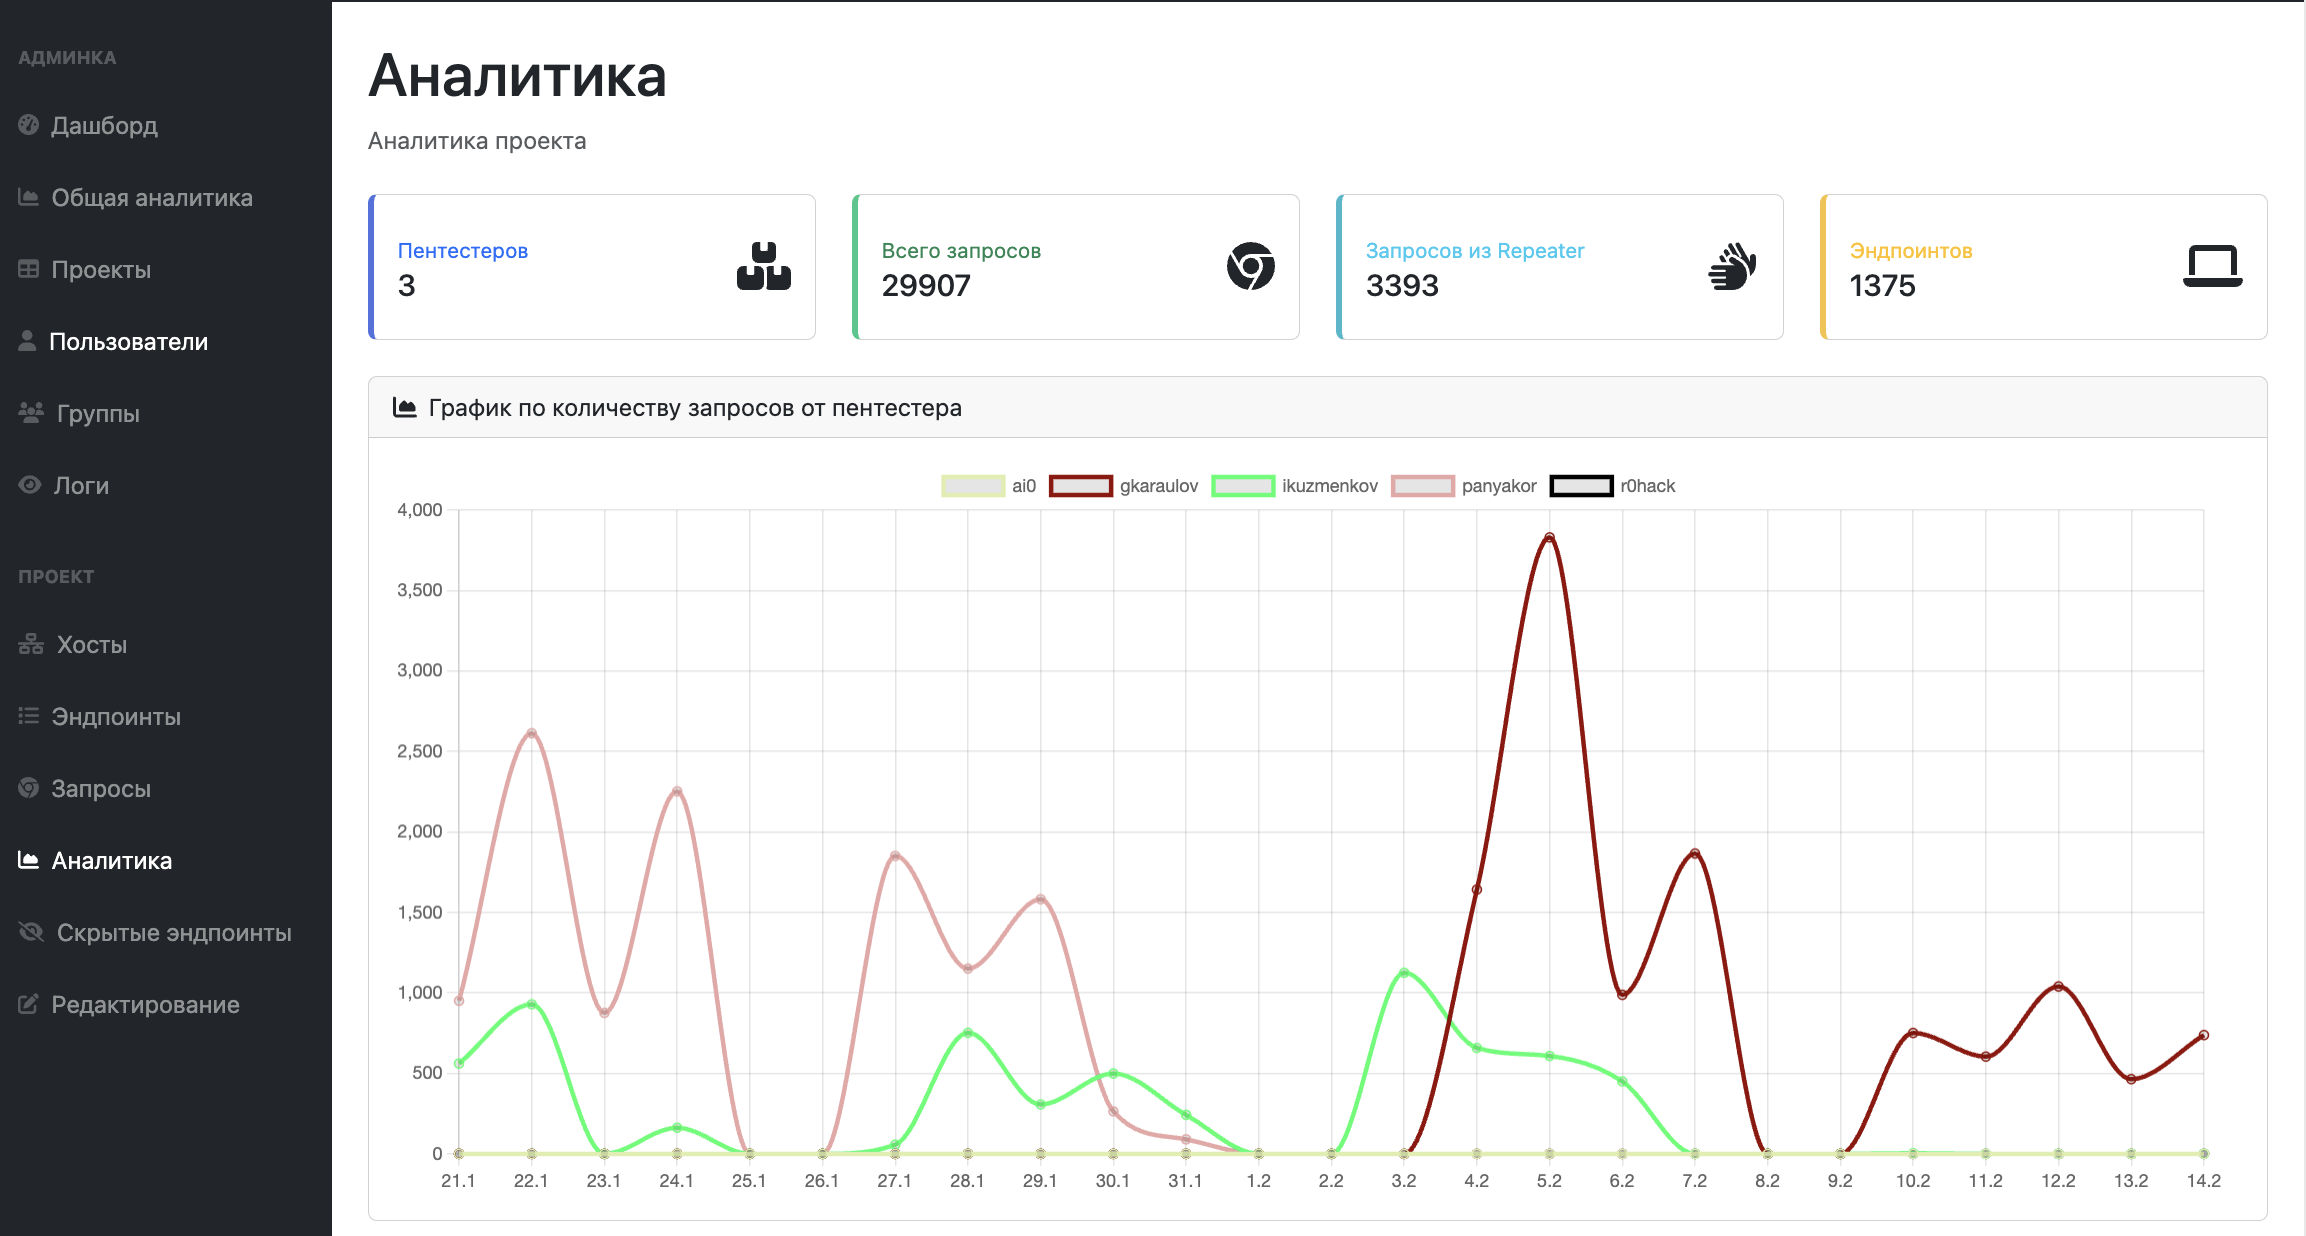Click the Логи eye icon
The width and height of the screenshot is (2306, 1236).
(x=30, y=485)
